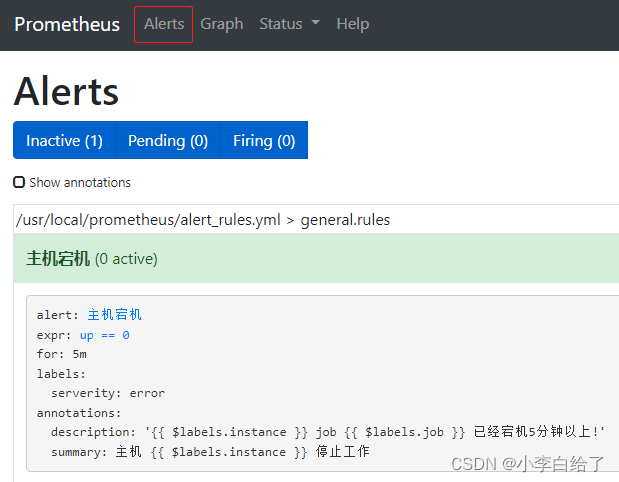Screen dimensions: 619x482
Task: Select the general.rules group name text
Action: pyautogui.click(x=345, y=220)
